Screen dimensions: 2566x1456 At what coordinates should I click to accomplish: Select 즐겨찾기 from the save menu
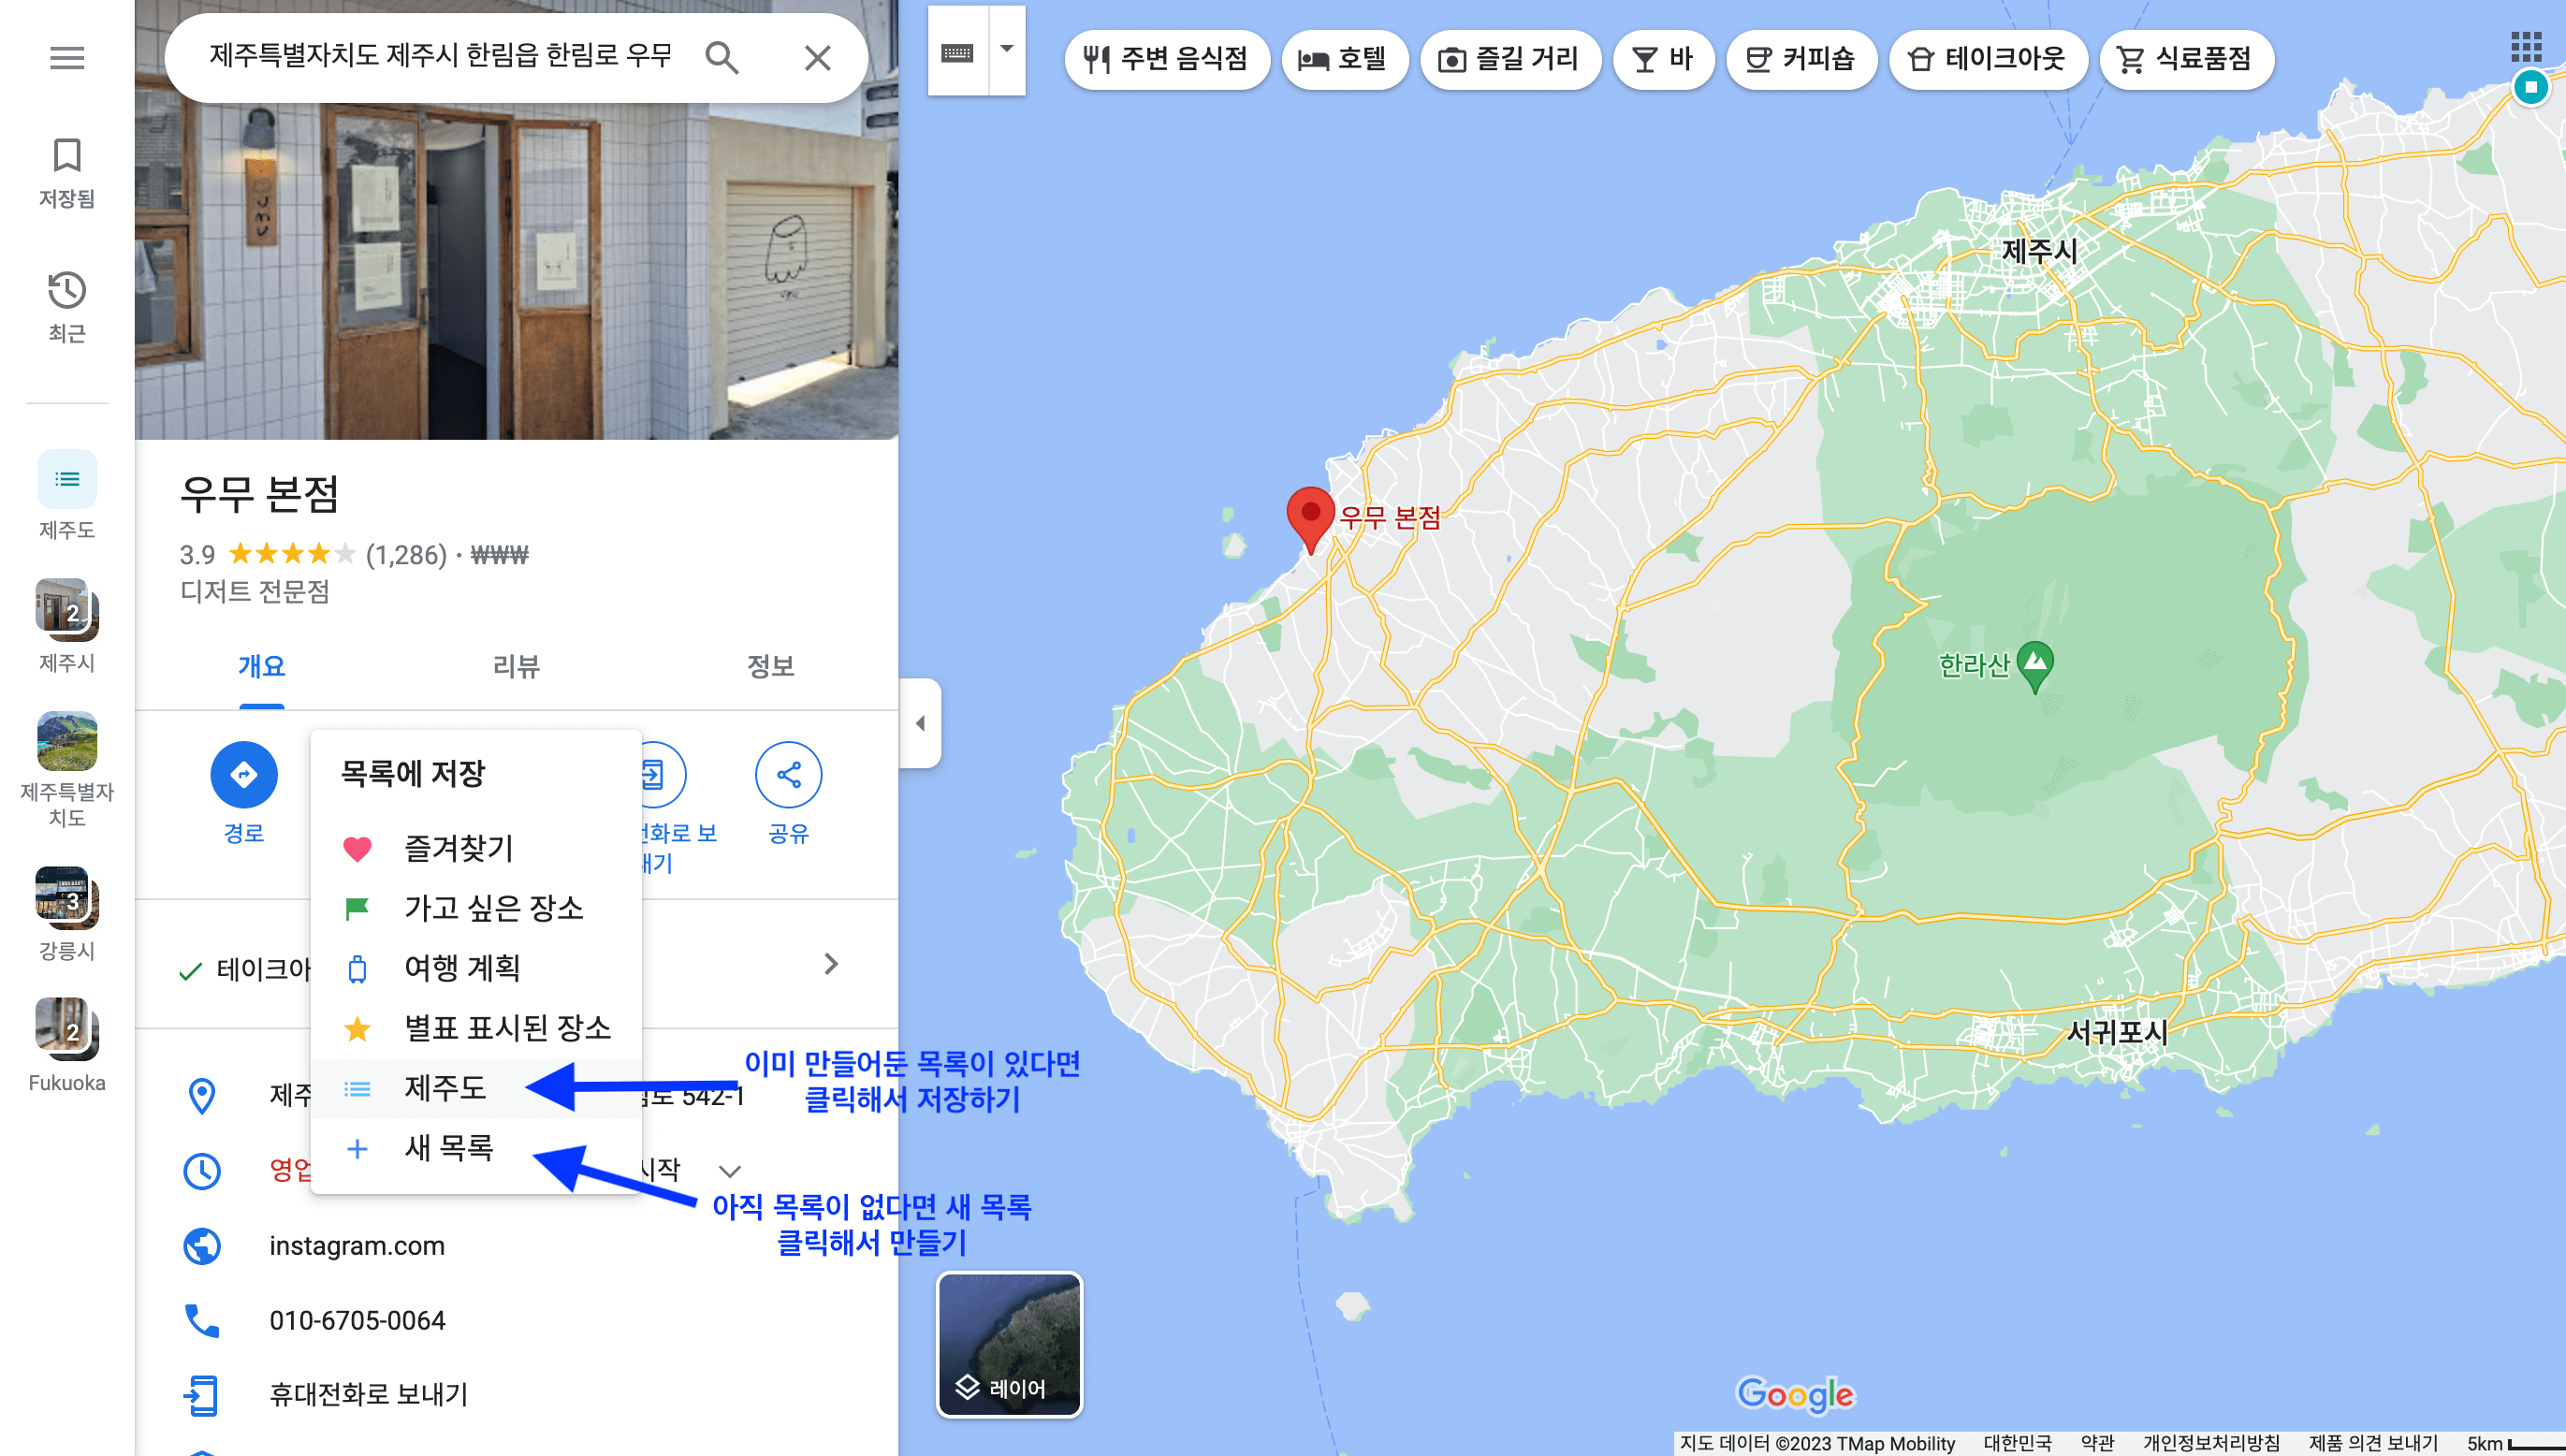coord(458,849)
